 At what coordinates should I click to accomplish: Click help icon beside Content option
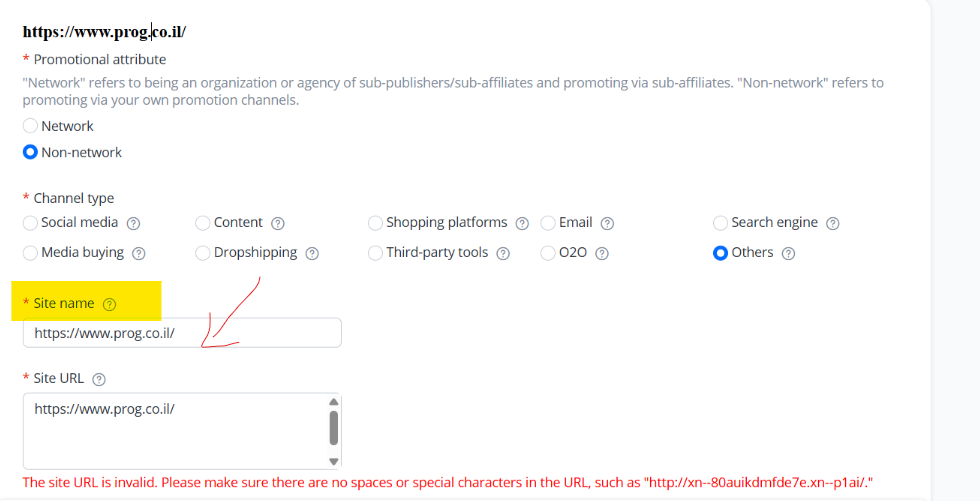click(x=278, y=224)
